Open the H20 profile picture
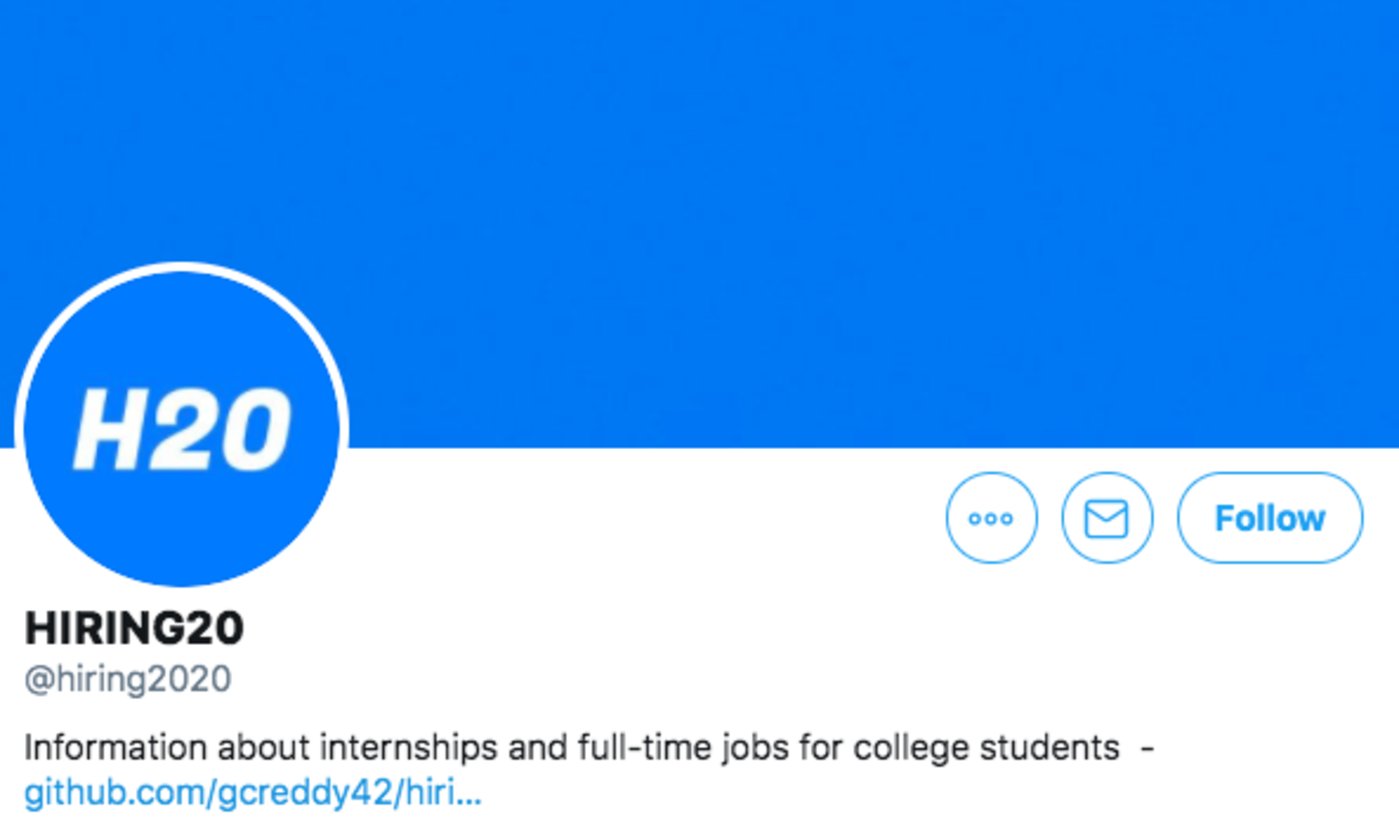Screen dimensions: 1399x828 click(x=182, y=428)
